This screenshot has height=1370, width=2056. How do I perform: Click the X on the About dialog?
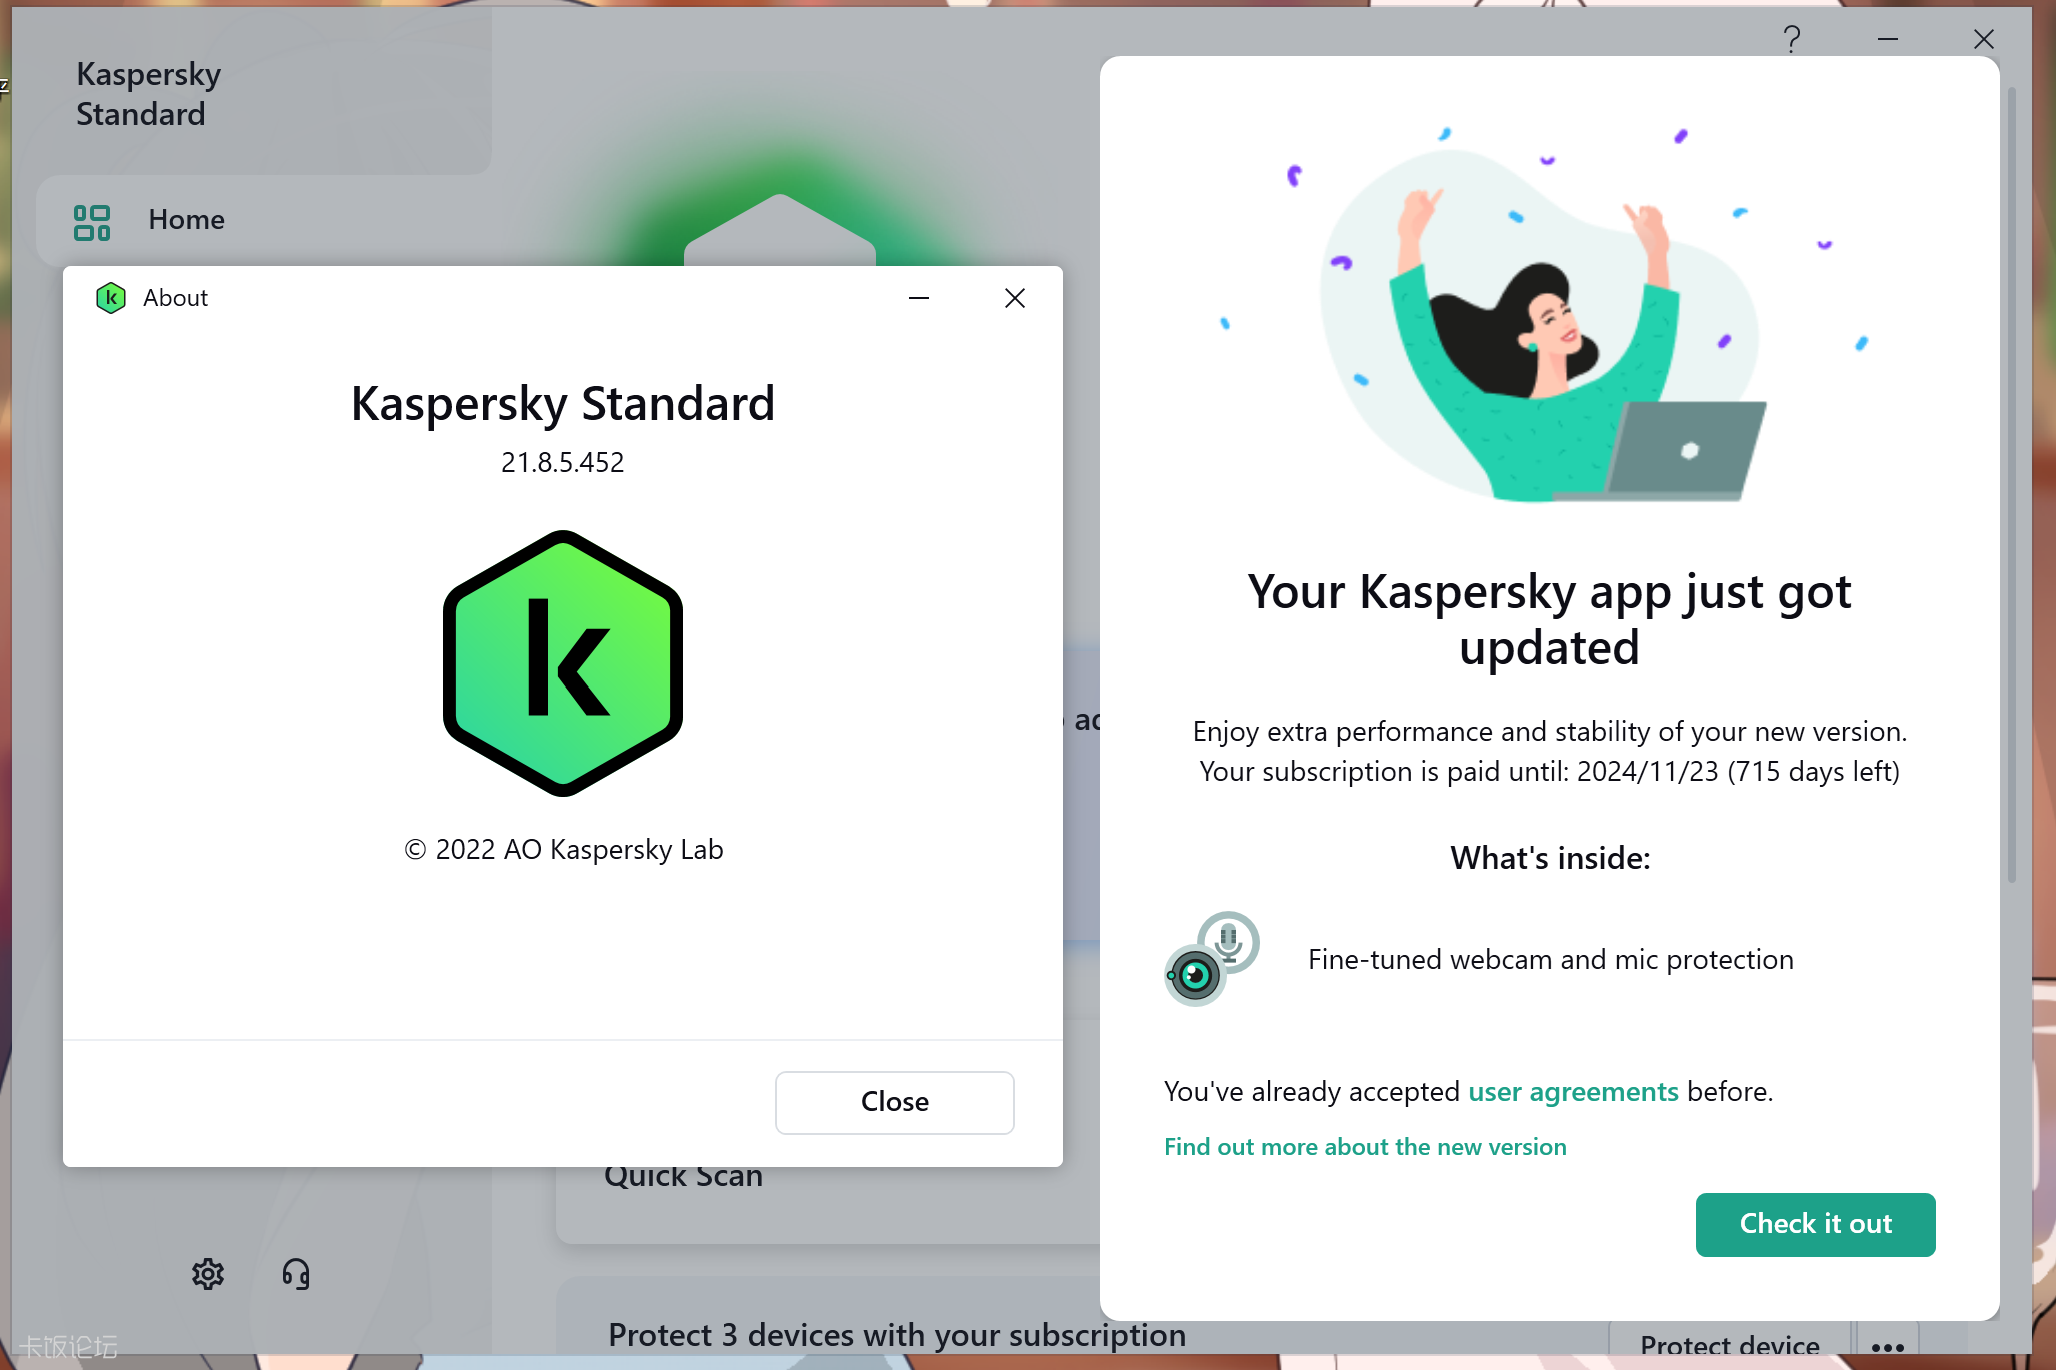[1015, 298]
